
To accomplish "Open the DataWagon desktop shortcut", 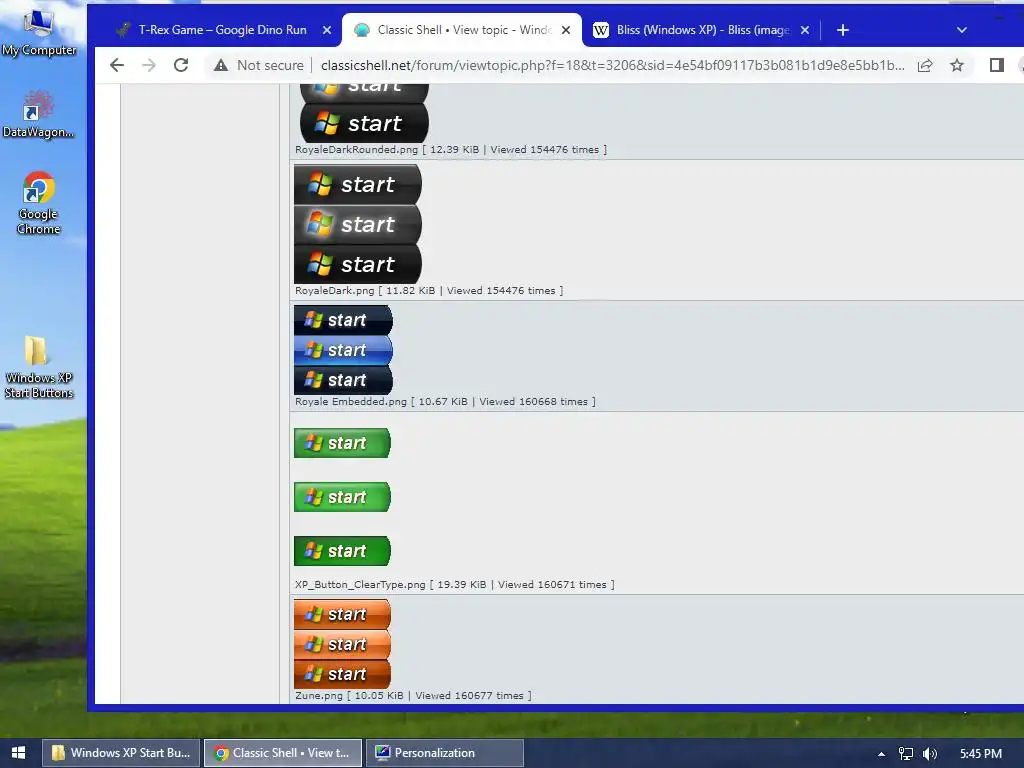I will click(x=39, y=115).
